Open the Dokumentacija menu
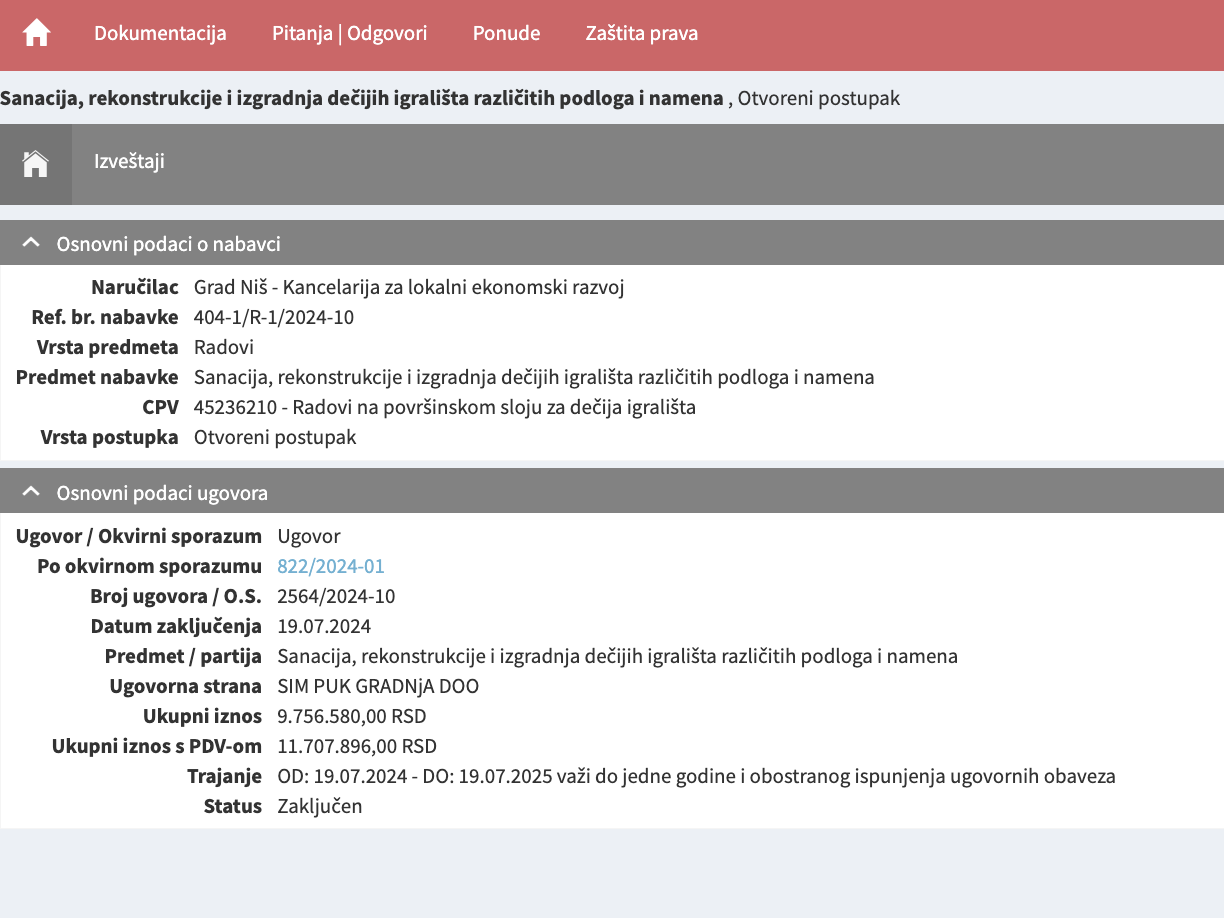Screen dimensions: 1224x918 [x=160, y=33]
